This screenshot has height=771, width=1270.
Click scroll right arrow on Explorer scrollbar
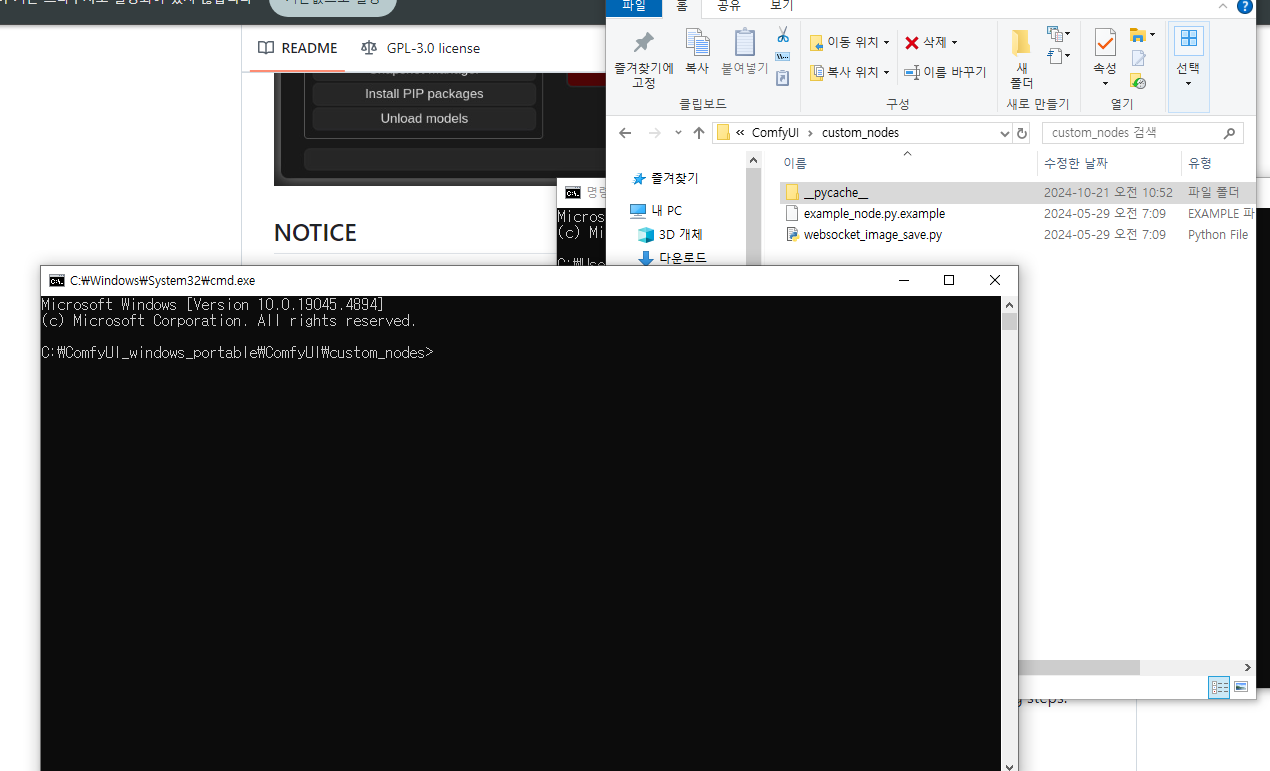click(1248, 667)
